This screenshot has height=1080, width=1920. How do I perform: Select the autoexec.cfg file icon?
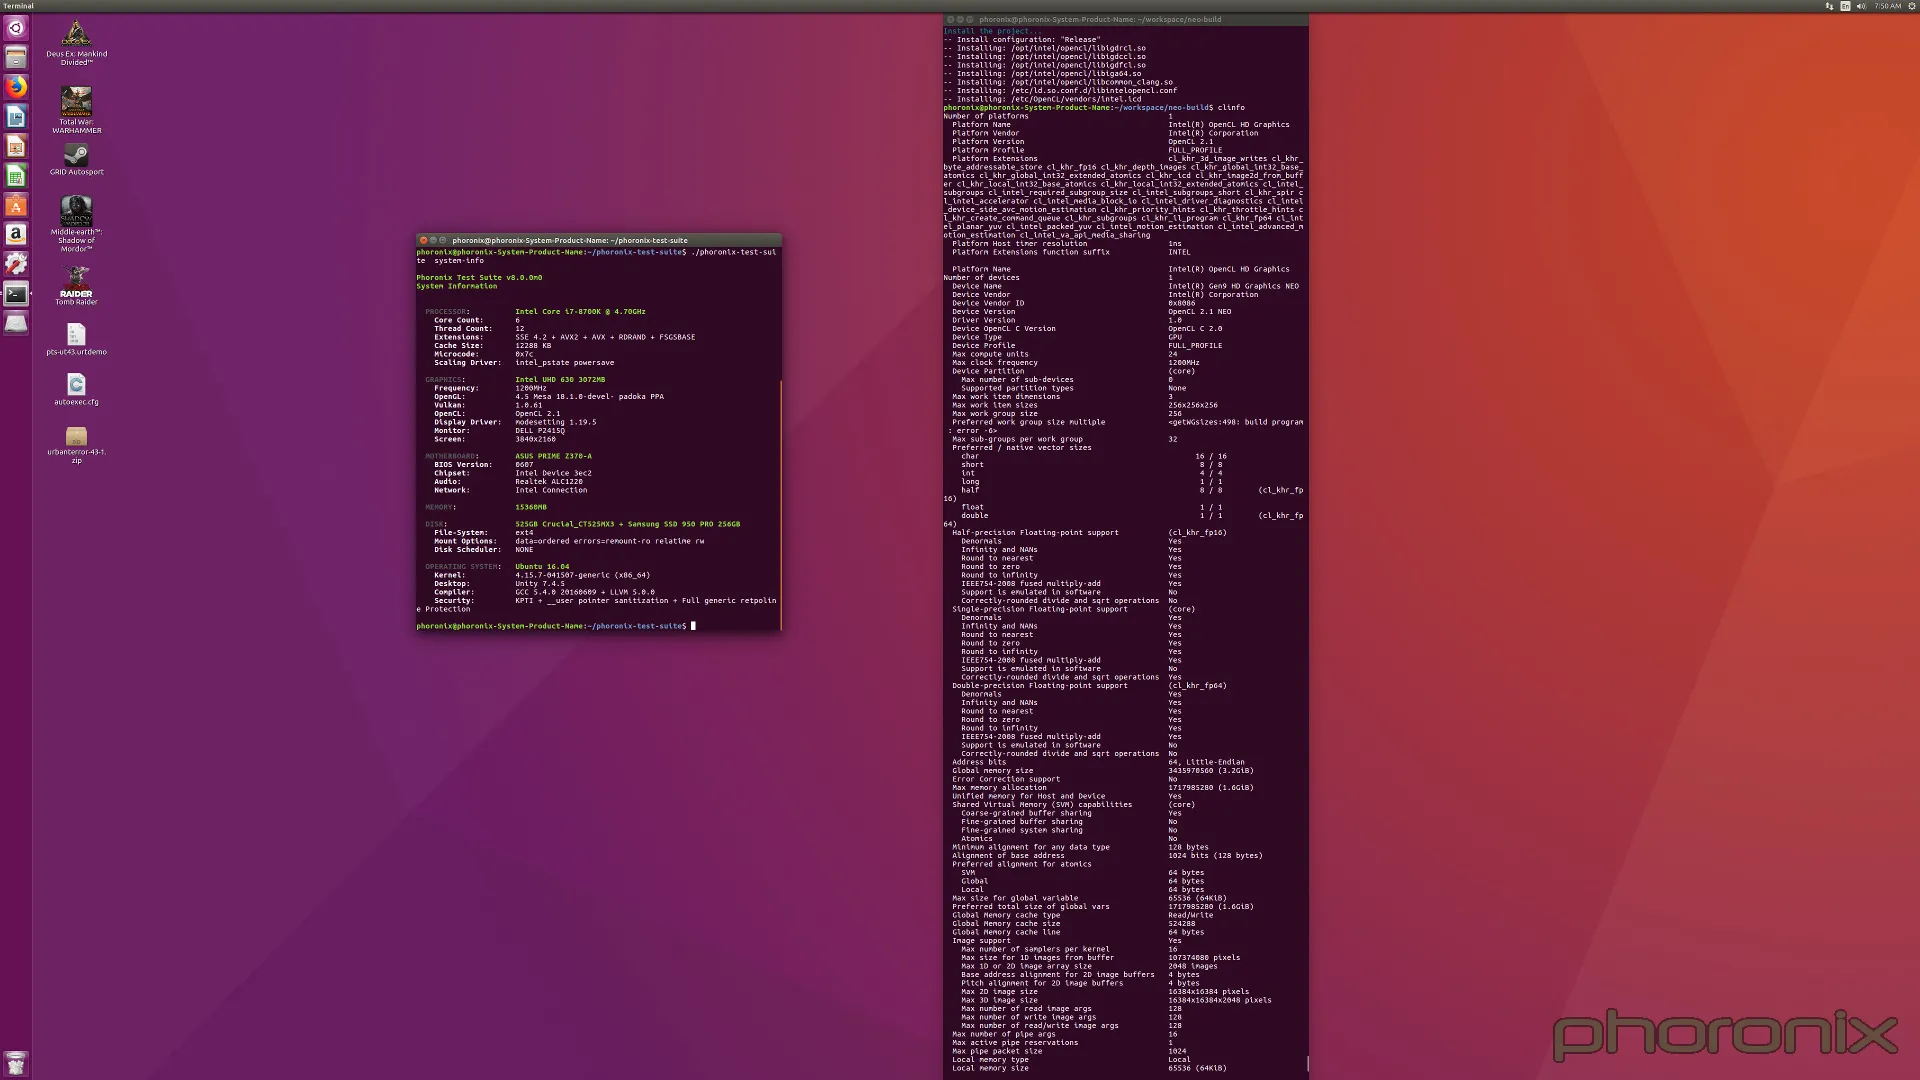coord(76,390)
